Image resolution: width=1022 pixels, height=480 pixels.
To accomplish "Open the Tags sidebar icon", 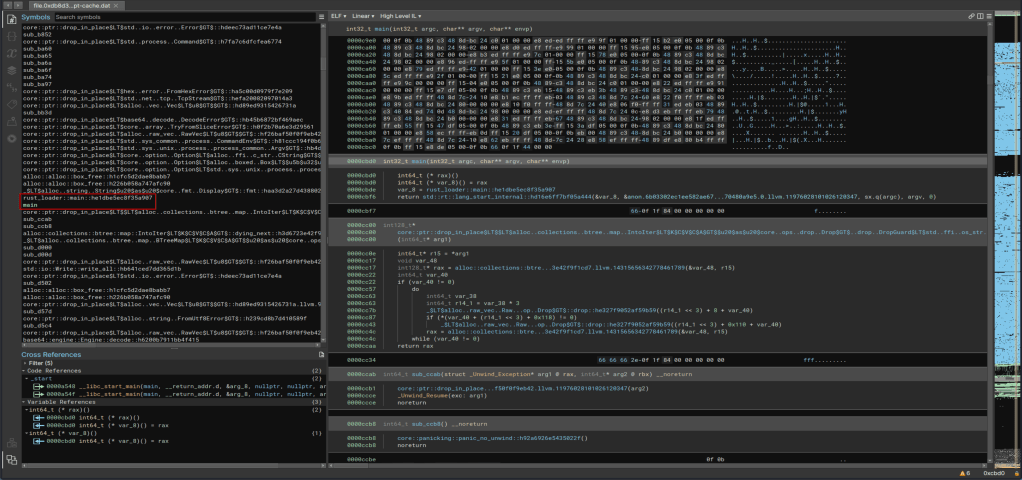I will [10, 104].
